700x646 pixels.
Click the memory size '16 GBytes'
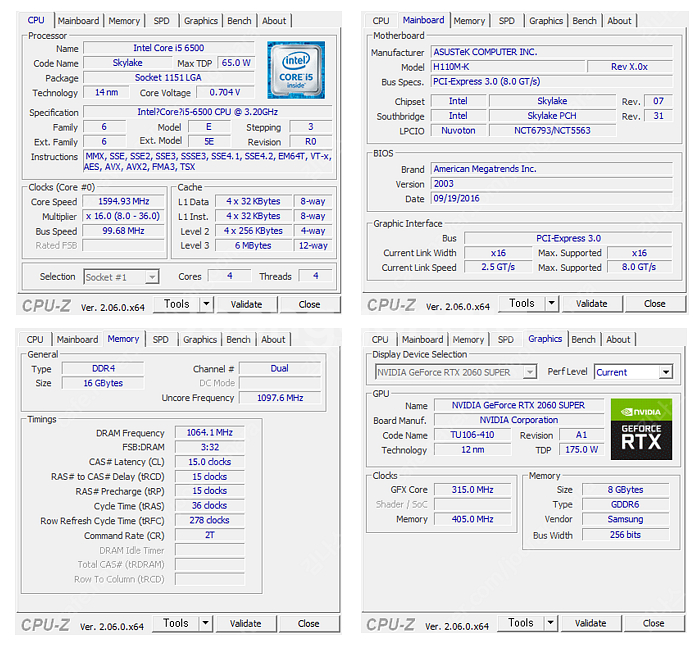[103, 383]
